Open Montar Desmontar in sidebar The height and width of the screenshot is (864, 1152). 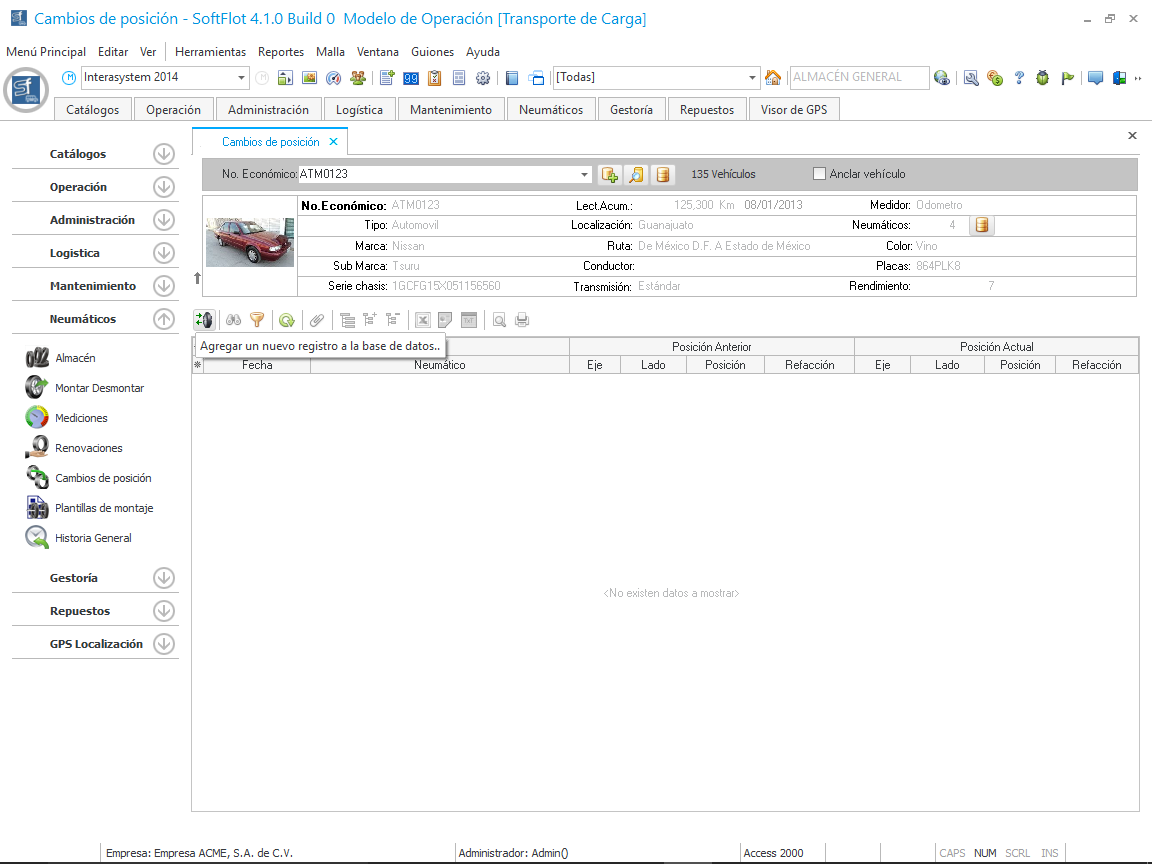pos(99,388)
